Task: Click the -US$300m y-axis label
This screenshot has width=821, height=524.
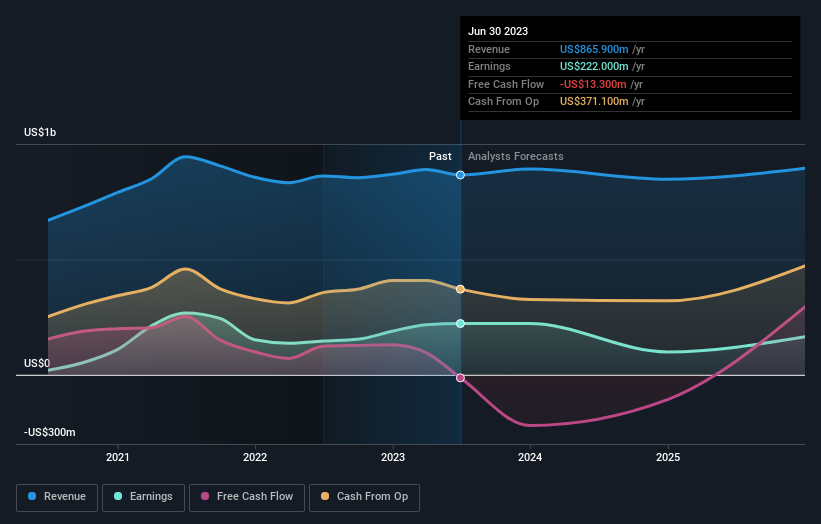Action: click(x=50, y=432)
